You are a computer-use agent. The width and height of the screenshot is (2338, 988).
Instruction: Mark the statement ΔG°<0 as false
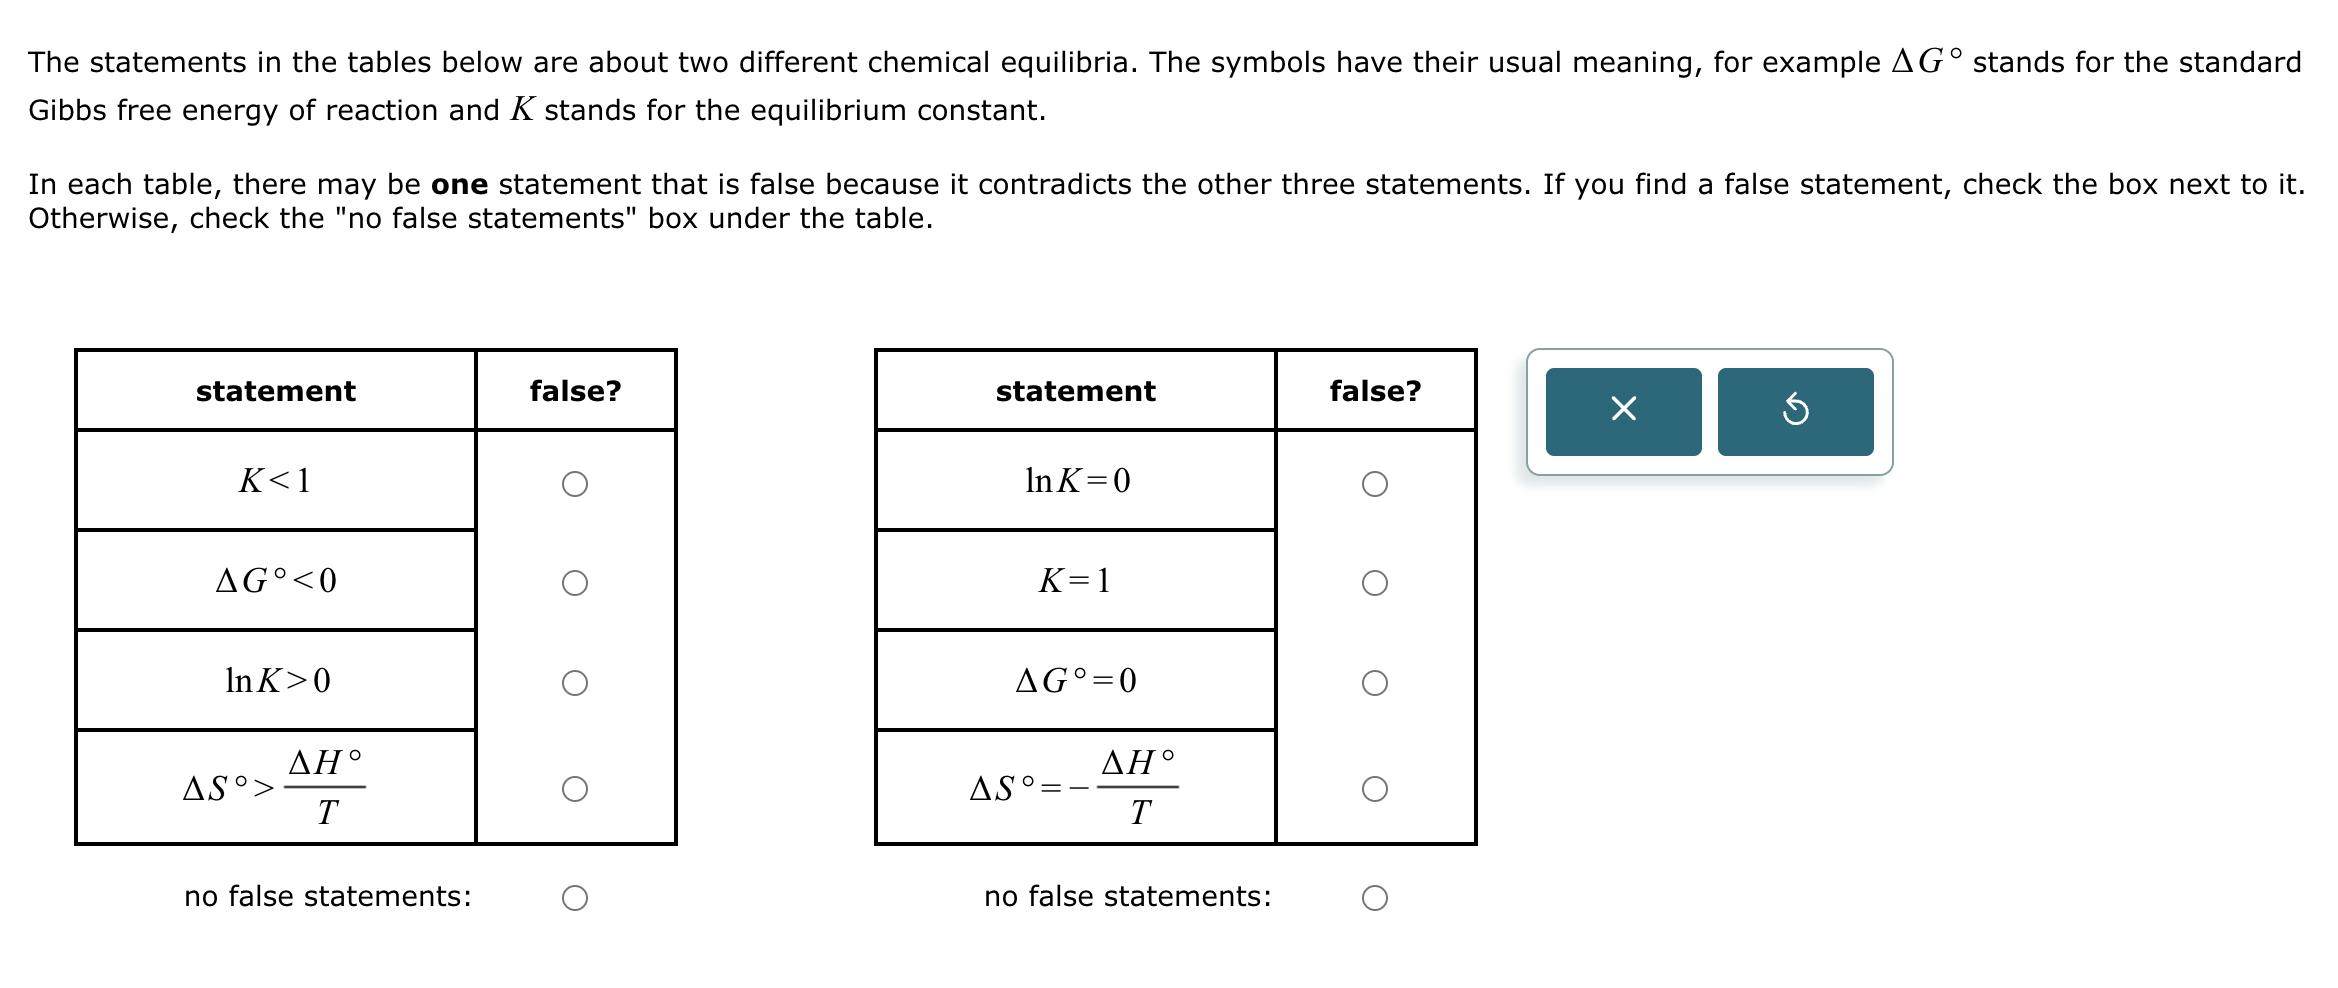(575, 582)
